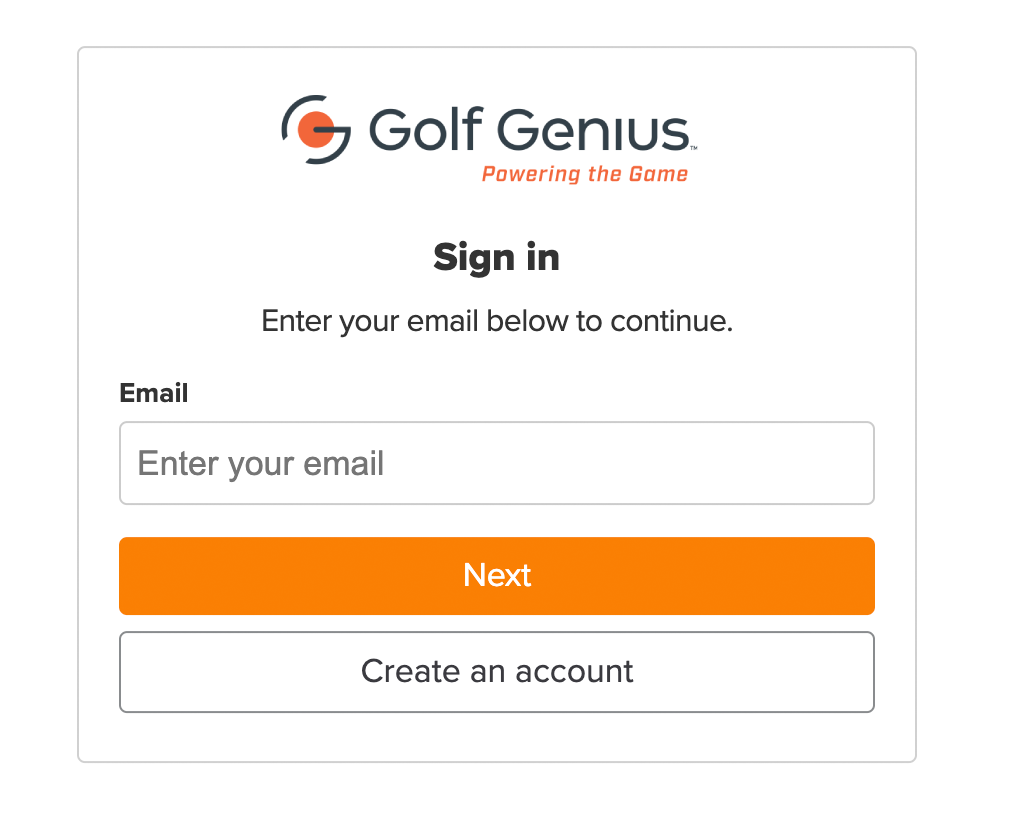Click the word 'Game' in the tagline
Image resolution: width=1032 pixels, height=829 pixels.
pyautogui.click(x=658, y=174)
